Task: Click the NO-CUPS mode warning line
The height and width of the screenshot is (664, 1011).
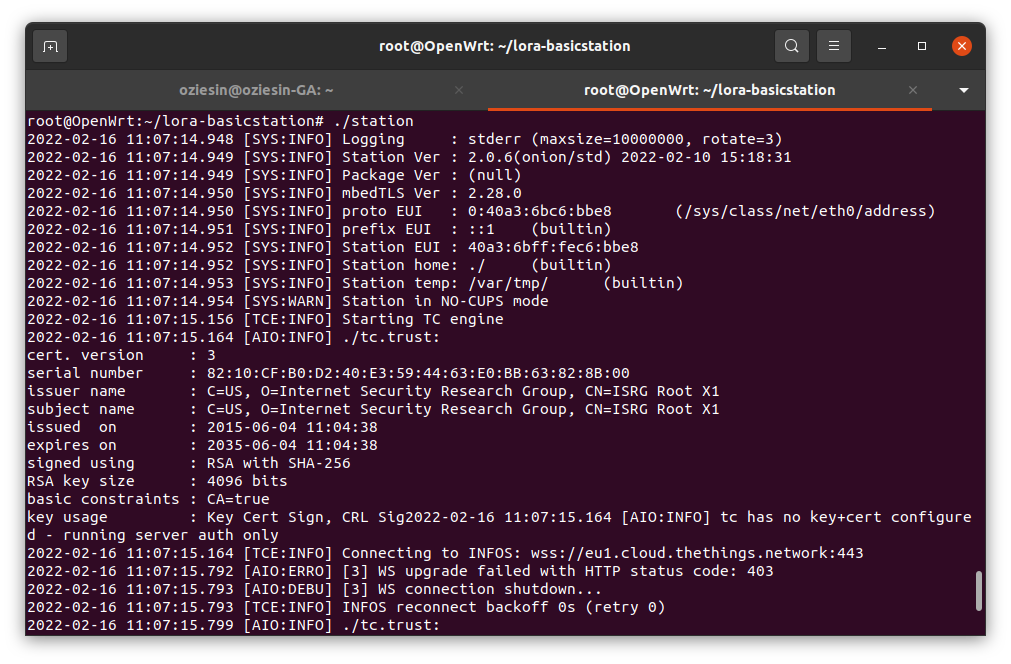Action: [x=445, y=301]
